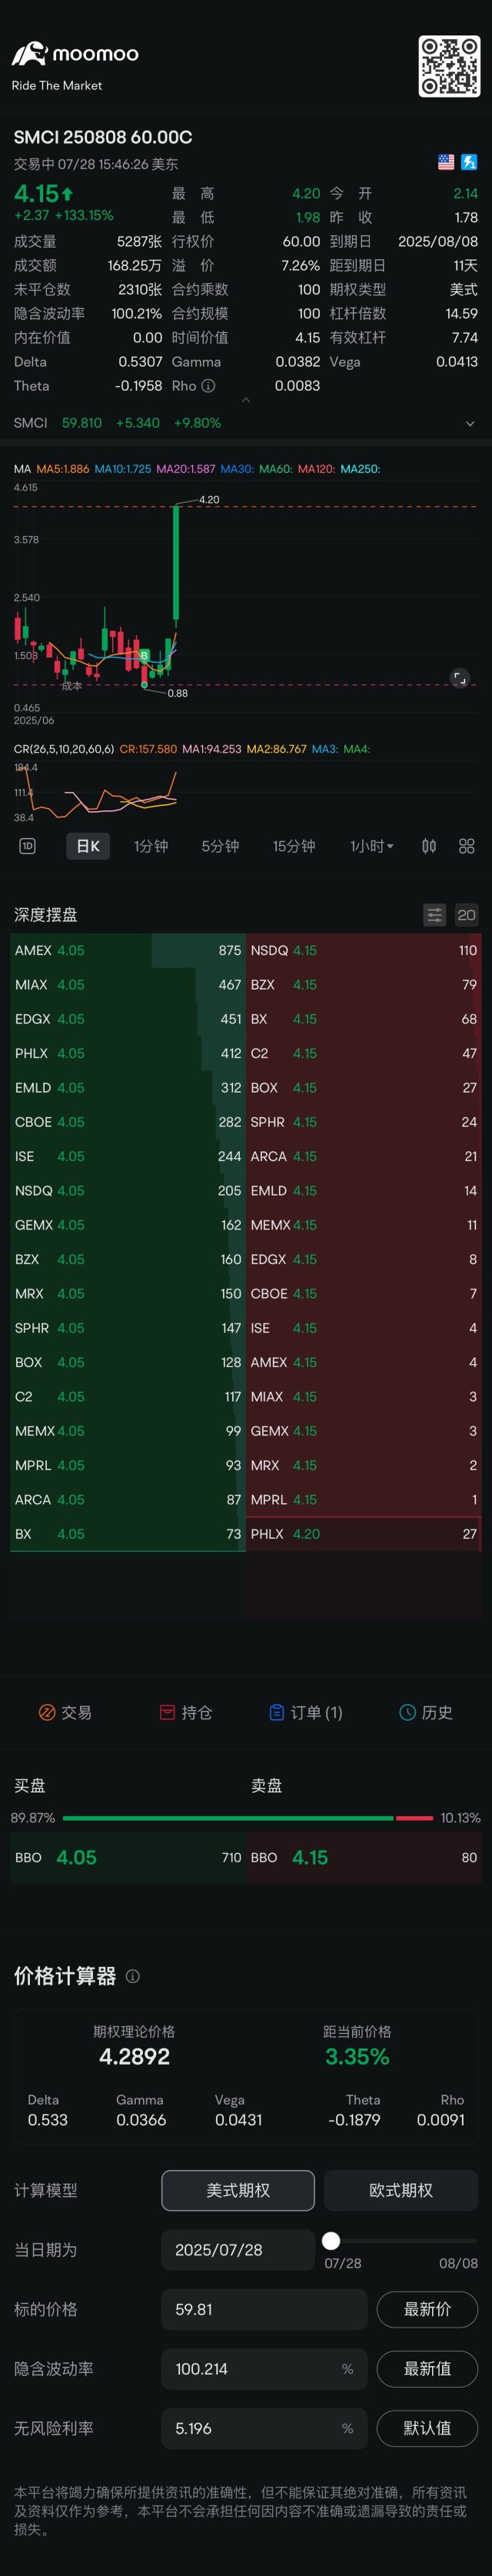492x2576 pixels.
Task: Tap the blue lightning bolt icon
Action: (x=469, y=162)
